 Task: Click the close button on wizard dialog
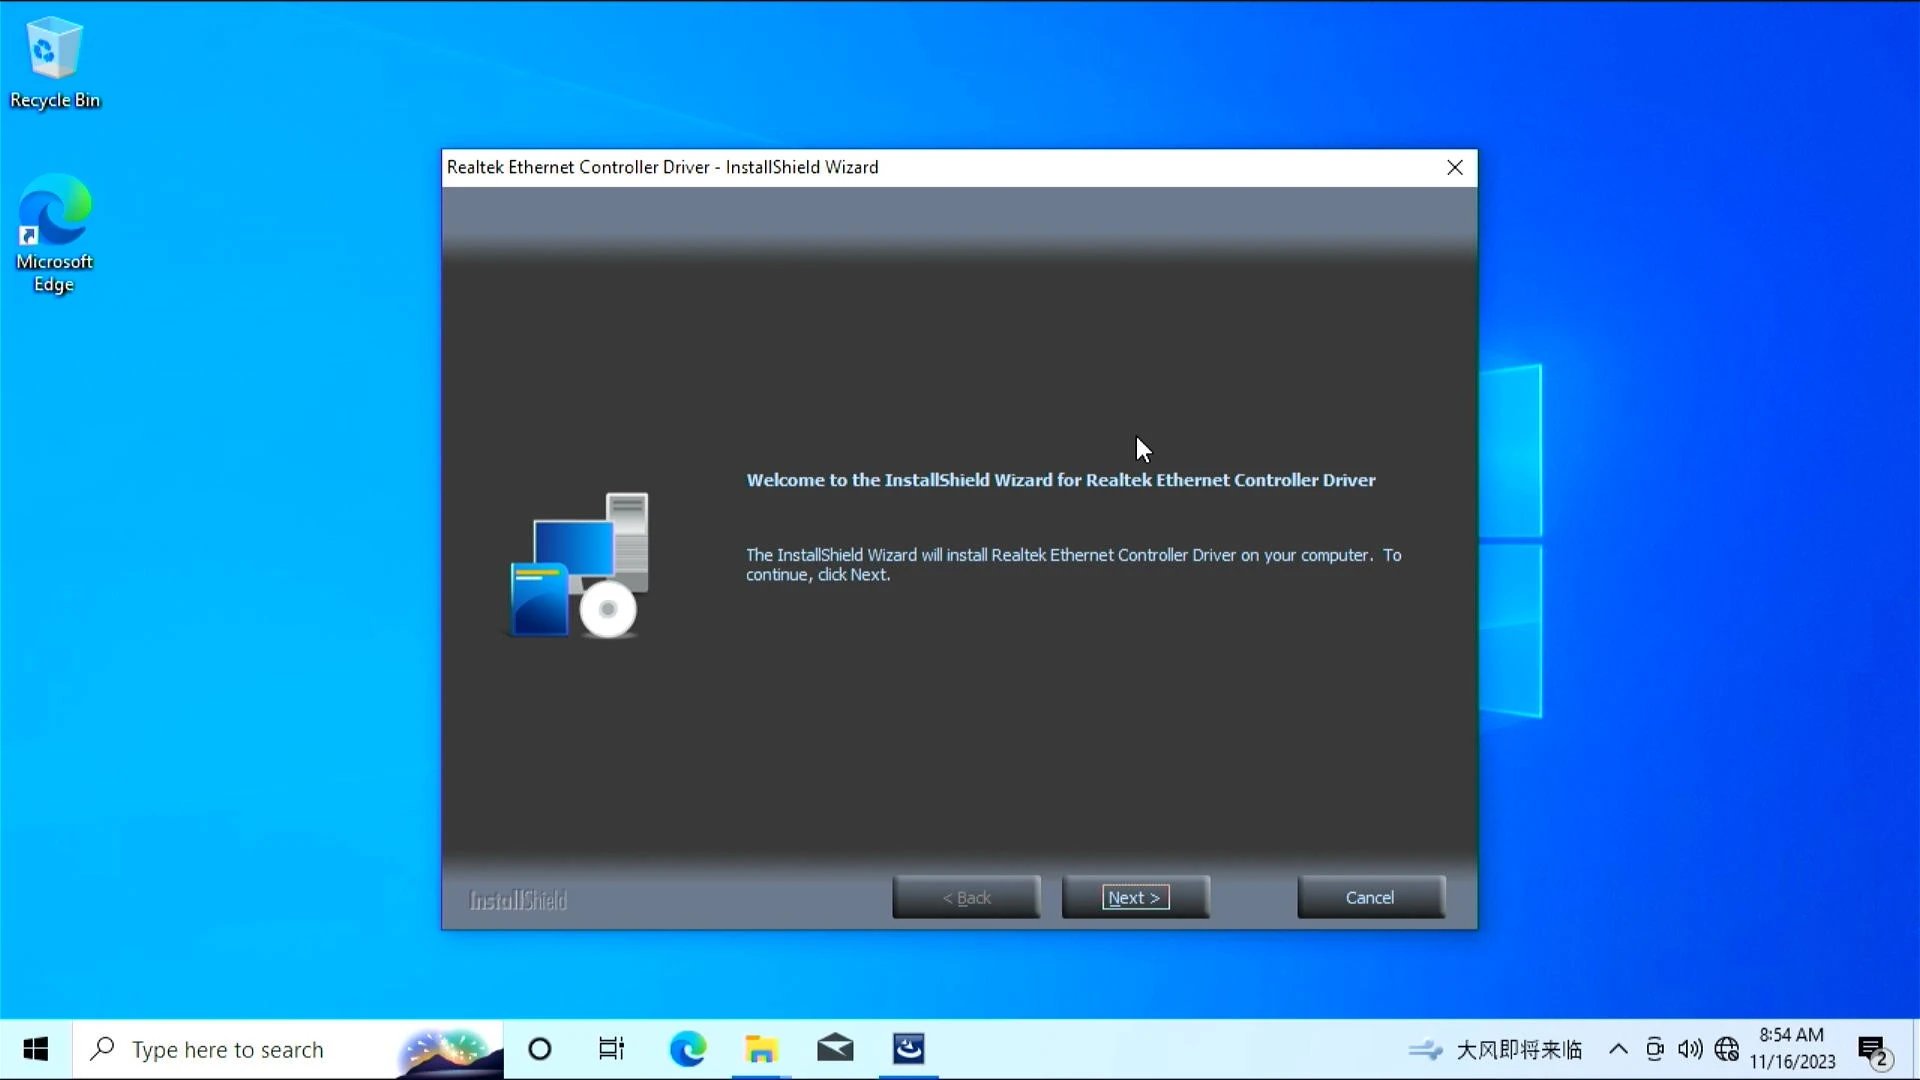point(1455,166)
